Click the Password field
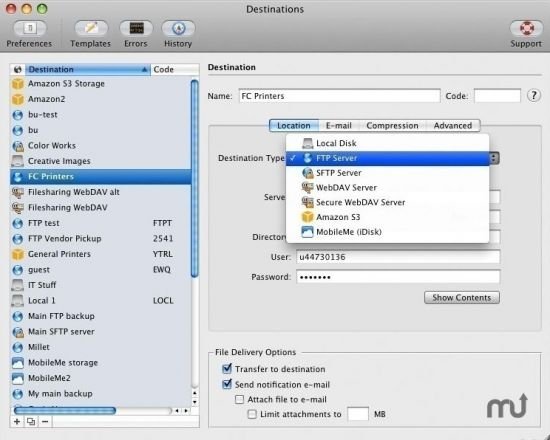Viewport: 550px width, 440px height. (398, 277)
